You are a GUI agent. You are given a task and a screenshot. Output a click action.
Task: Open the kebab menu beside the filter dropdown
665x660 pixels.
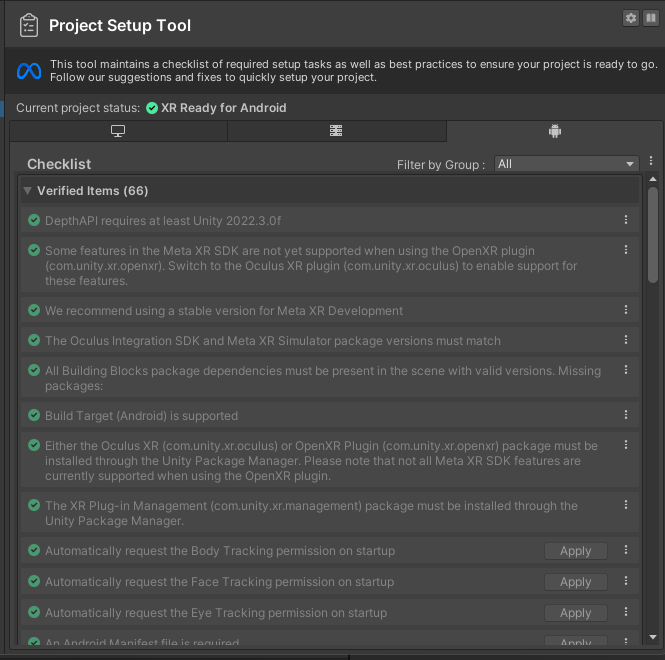(x=651, y=162)
